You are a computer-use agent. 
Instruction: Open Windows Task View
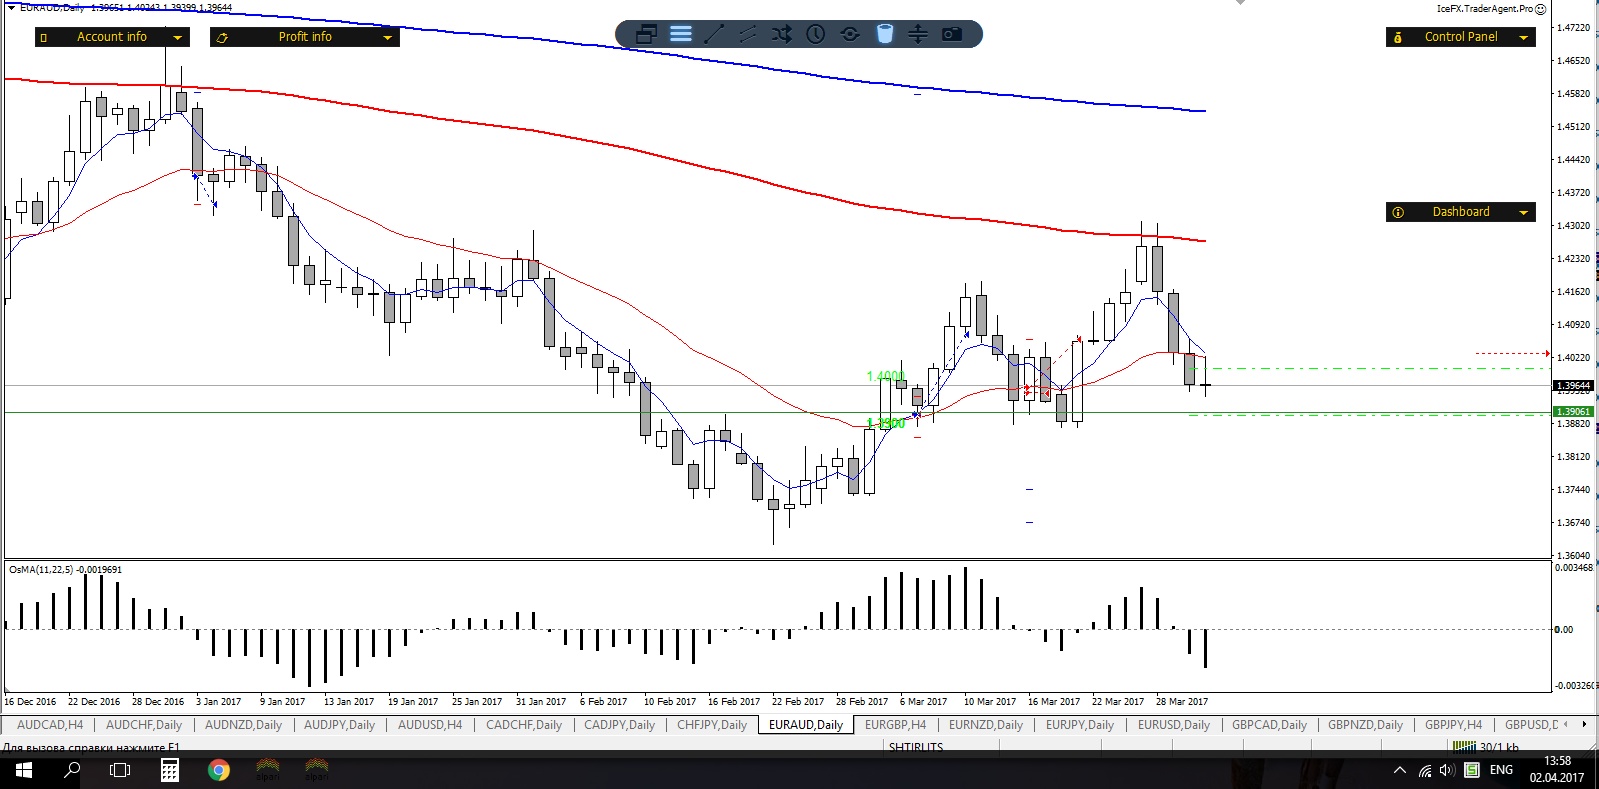click(120, 770)
